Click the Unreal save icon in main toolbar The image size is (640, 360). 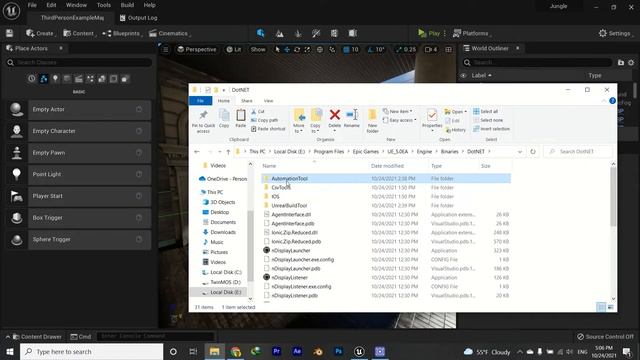click(x=9, y=33)
